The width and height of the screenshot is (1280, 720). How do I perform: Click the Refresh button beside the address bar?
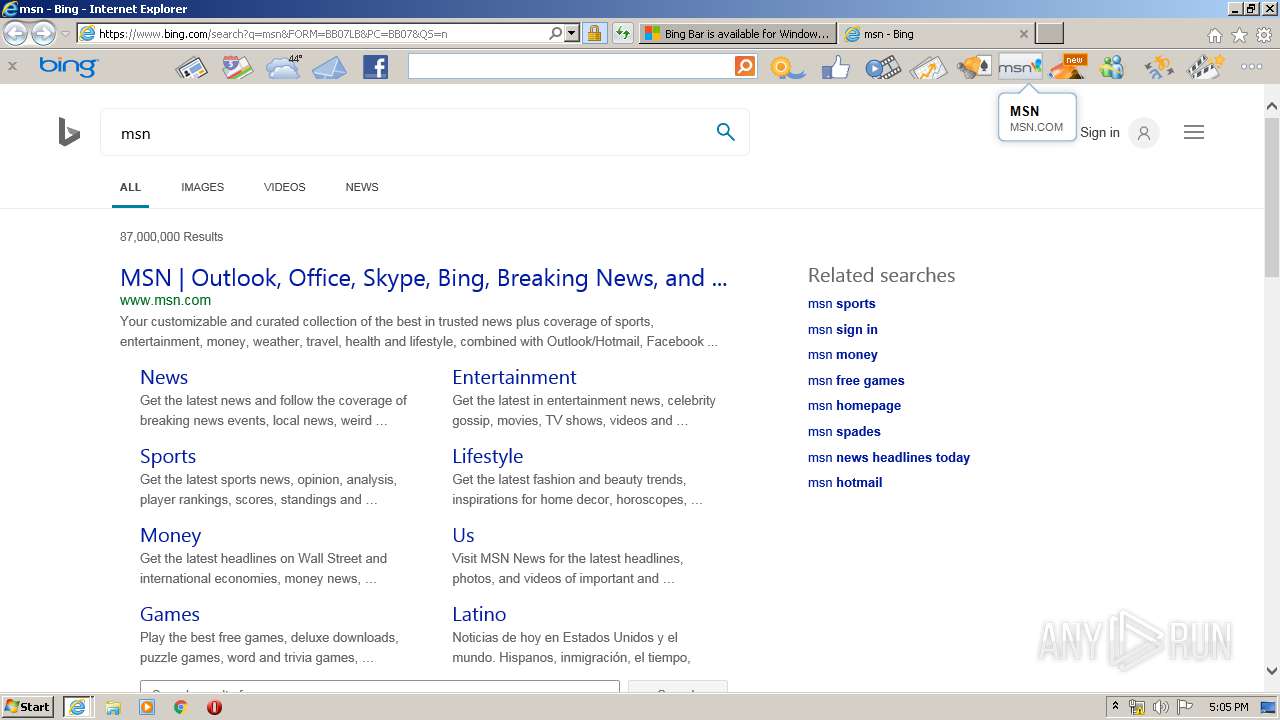[622, 34]
